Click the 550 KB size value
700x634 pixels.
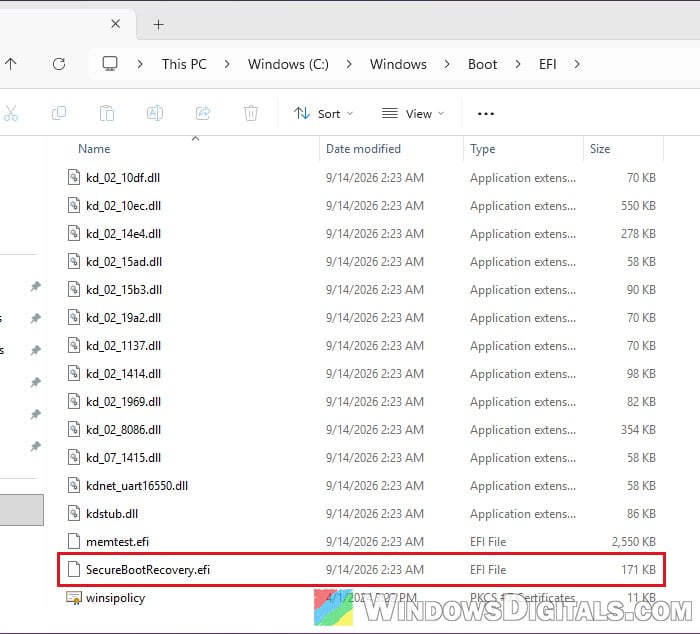pyautogui.click(x=638, y=206)
